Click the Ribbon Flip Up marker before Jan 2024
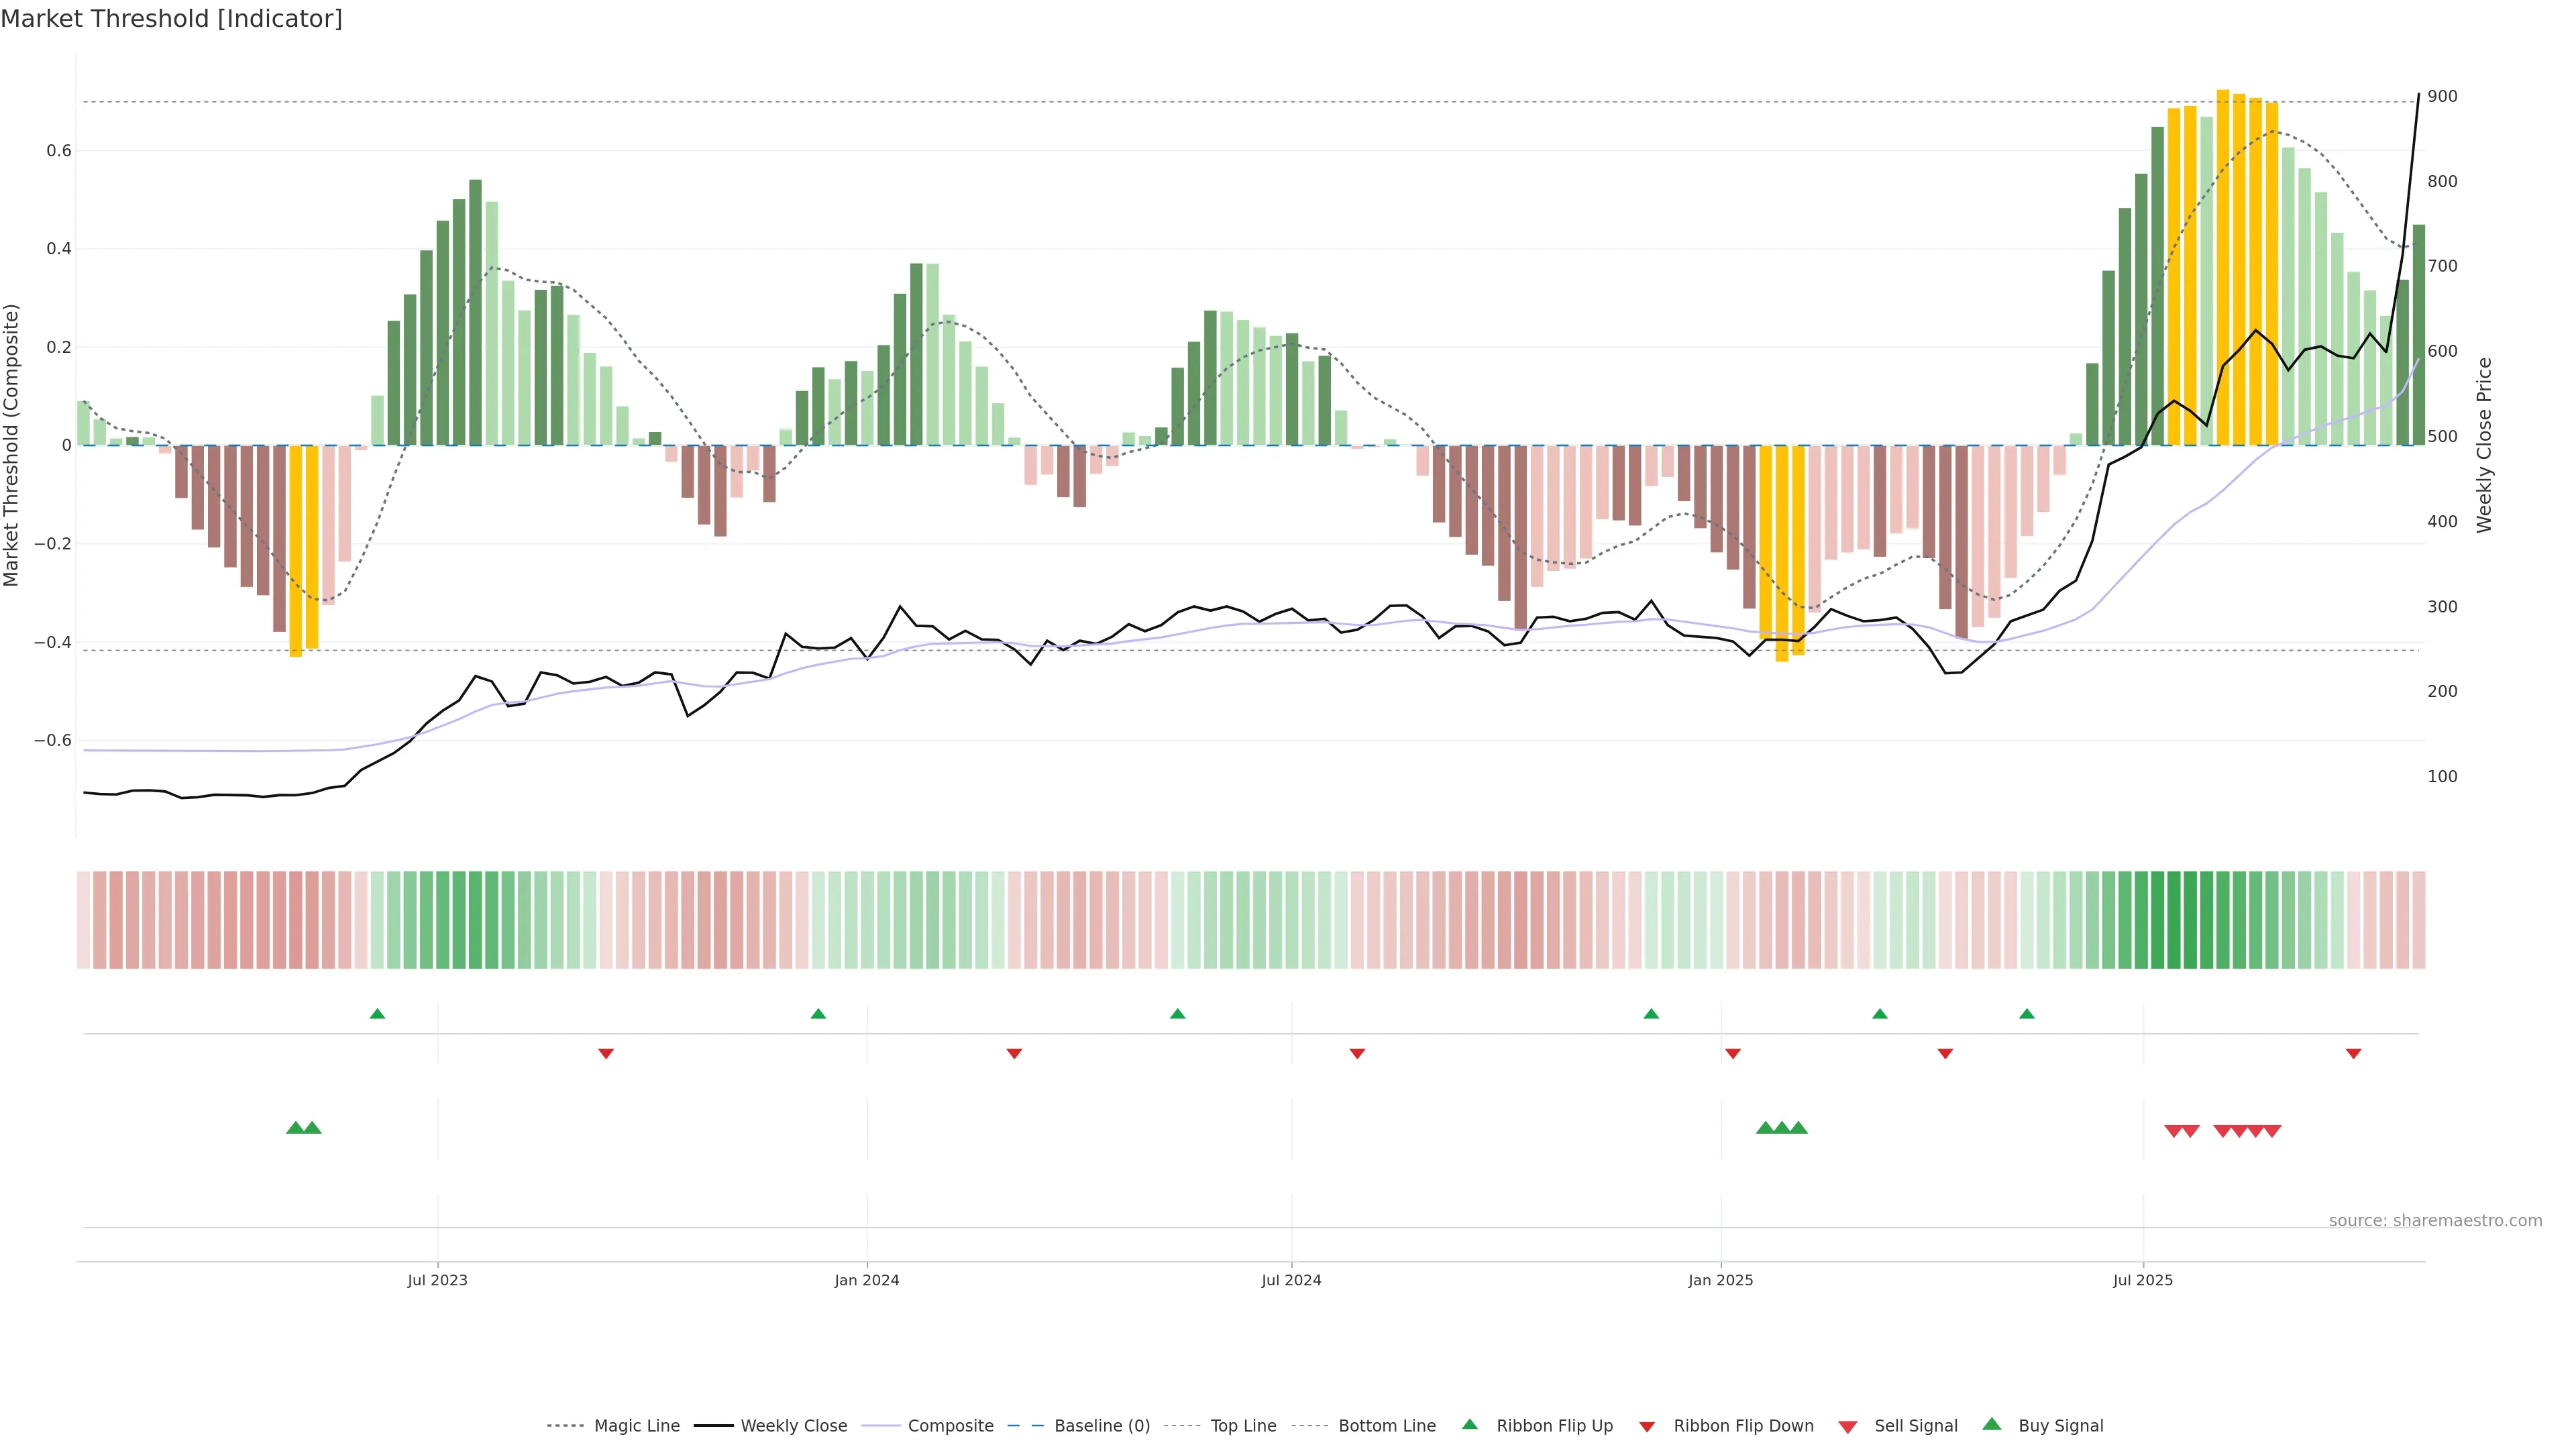The width and height of the screenshot is (2576, 1449). (x=818, y=1014)
